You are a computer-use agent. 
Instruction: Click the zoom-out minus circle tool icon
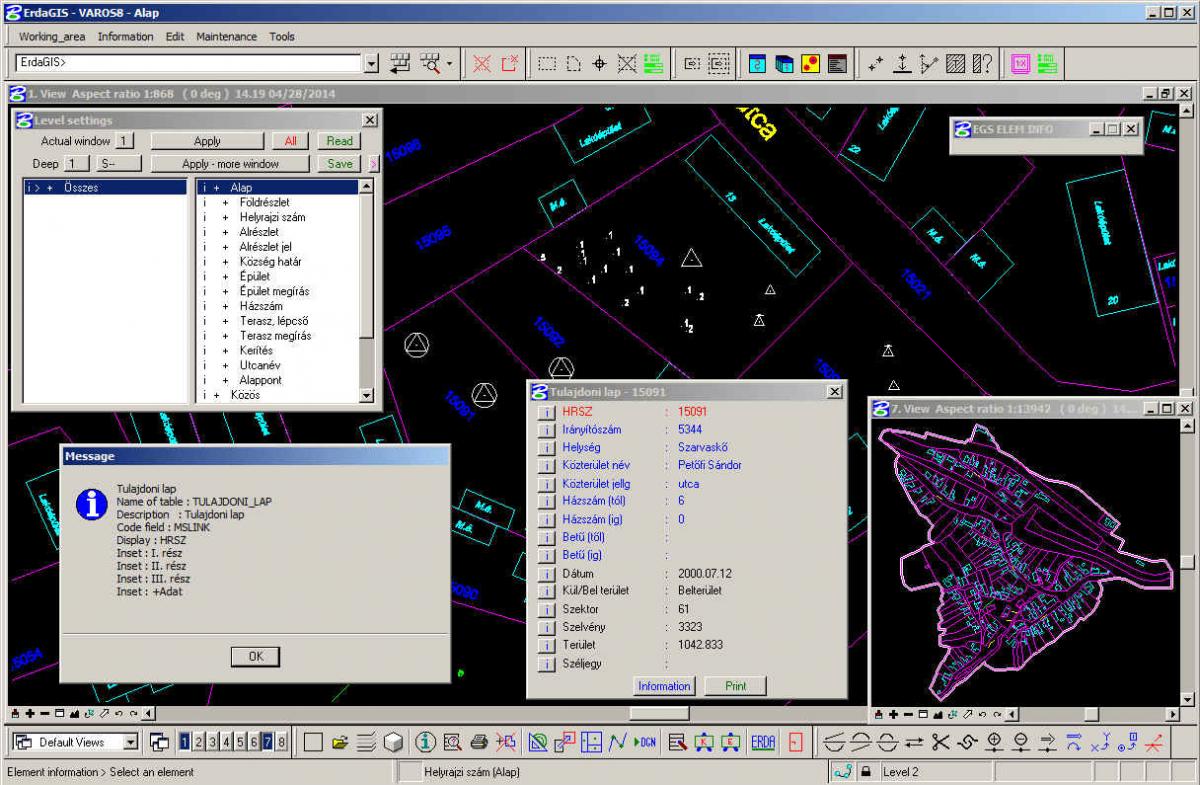1021,742
